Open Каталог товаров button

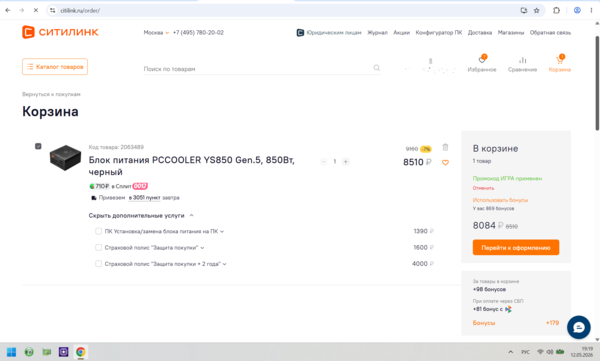click(55, 67)
